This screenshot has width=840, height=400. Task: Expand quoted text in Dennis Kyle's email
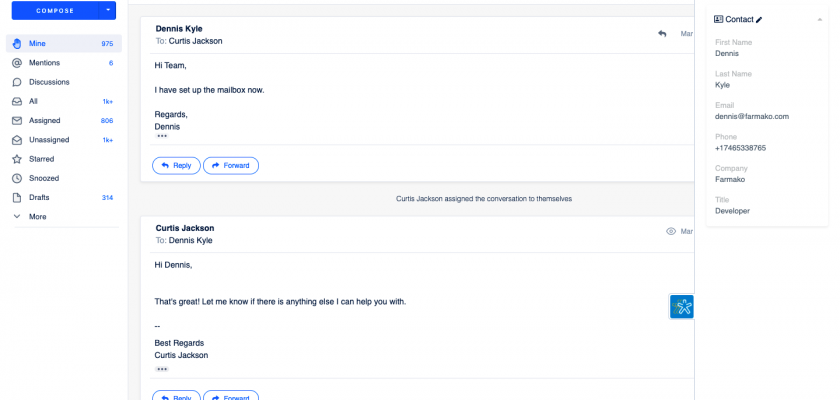tap(162, 136)
